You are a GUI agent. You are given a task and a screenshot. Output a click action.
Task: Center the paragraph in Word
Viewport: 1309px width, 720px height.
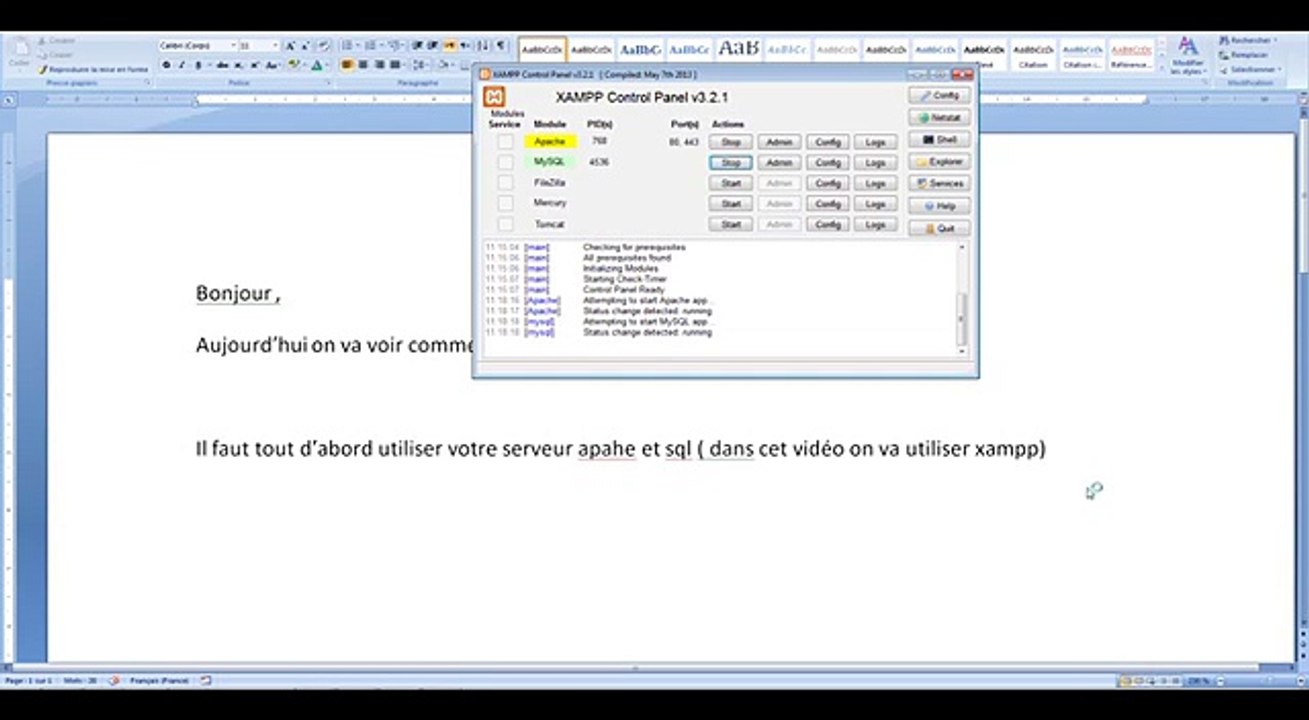(361, 65)
